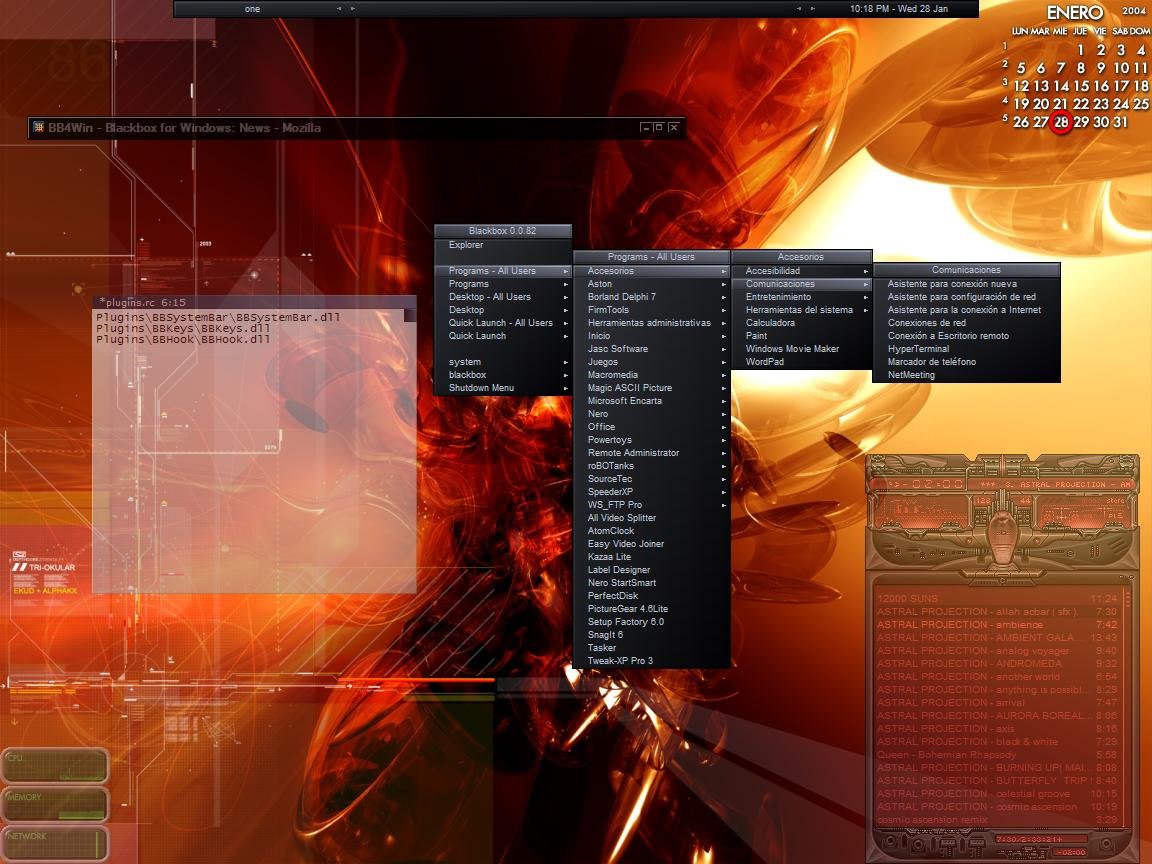1152x864 pixels.
Task: Choose Asistente para conexión nueva
Action: pos(966,284)
